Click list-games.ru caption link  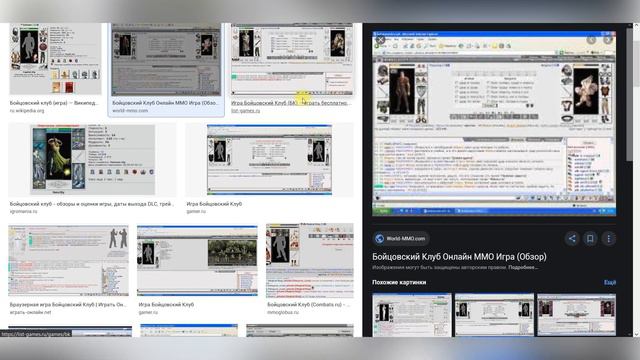(x=291, y=103)
